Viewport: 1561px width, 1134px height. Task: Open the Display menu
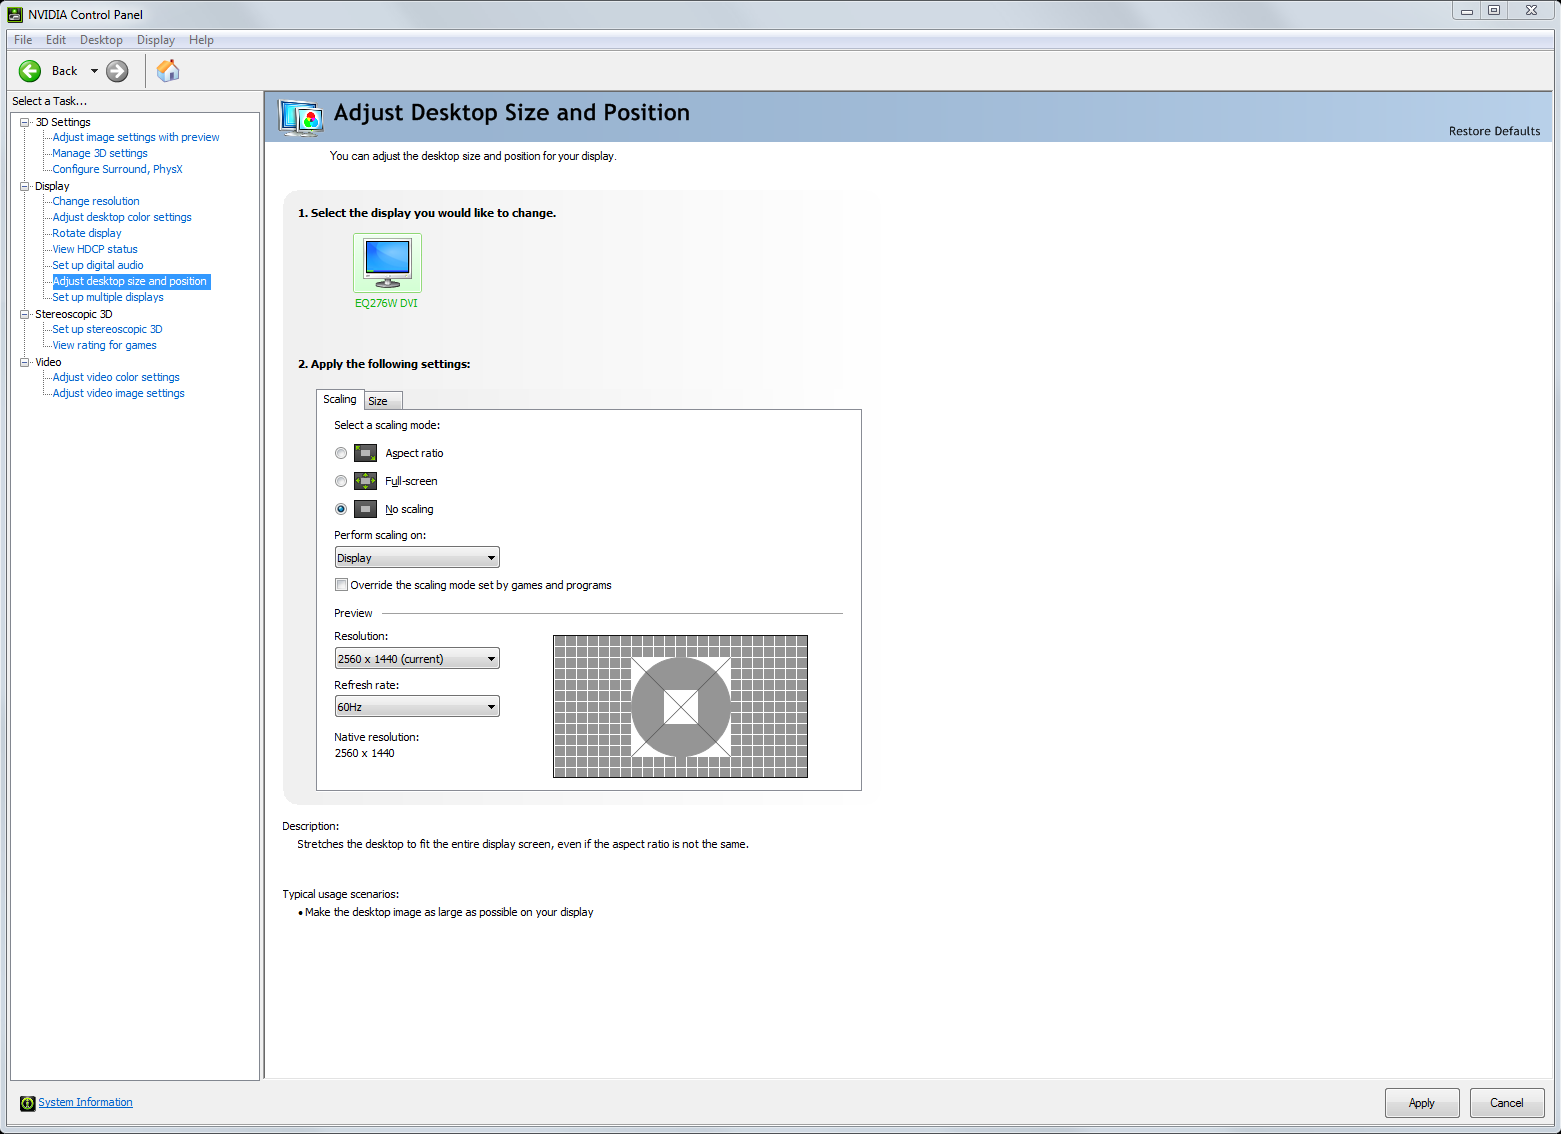click(x=156, y=40)
